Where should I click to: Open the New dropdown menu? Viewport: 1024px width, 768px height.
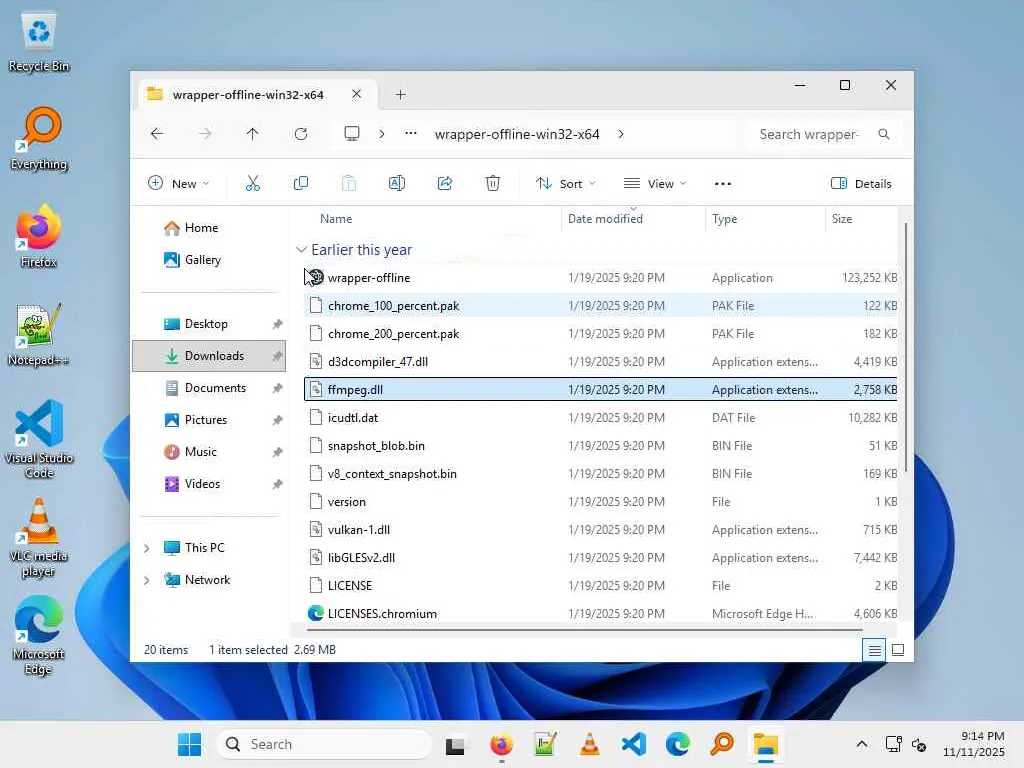click(x=179, y=184)
